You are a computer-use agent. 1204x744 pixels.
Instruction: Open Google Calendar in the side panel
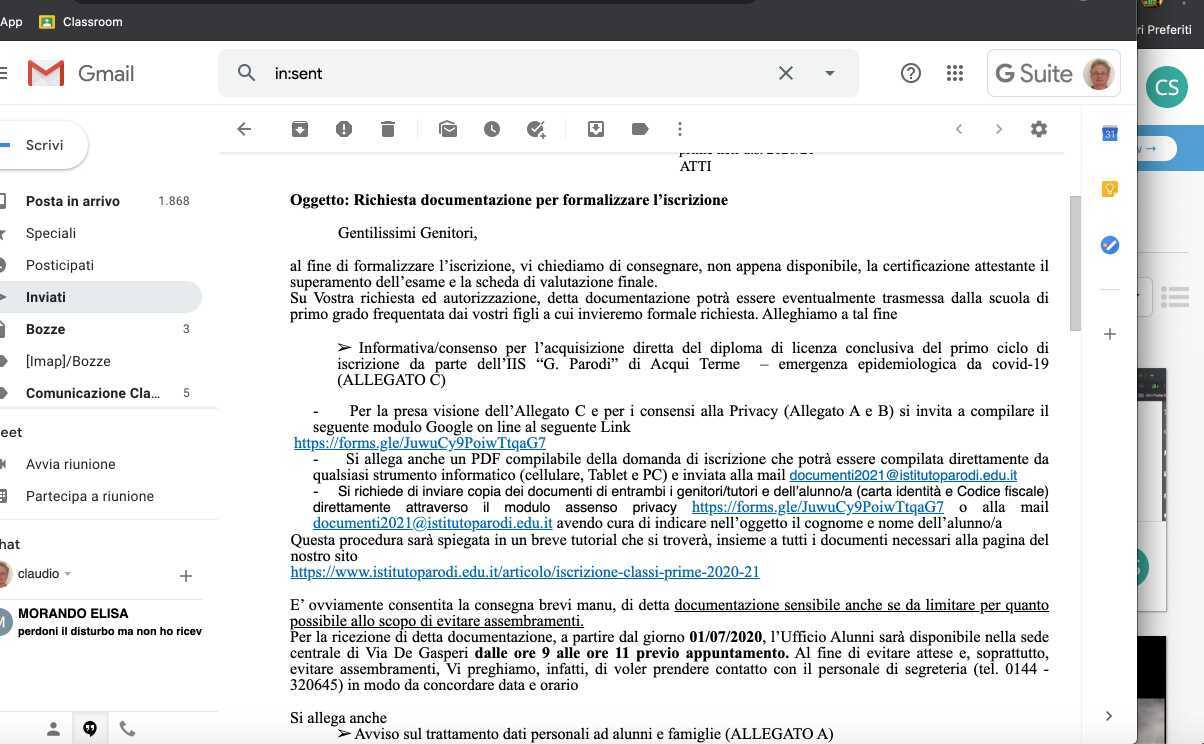(1110, 133)
